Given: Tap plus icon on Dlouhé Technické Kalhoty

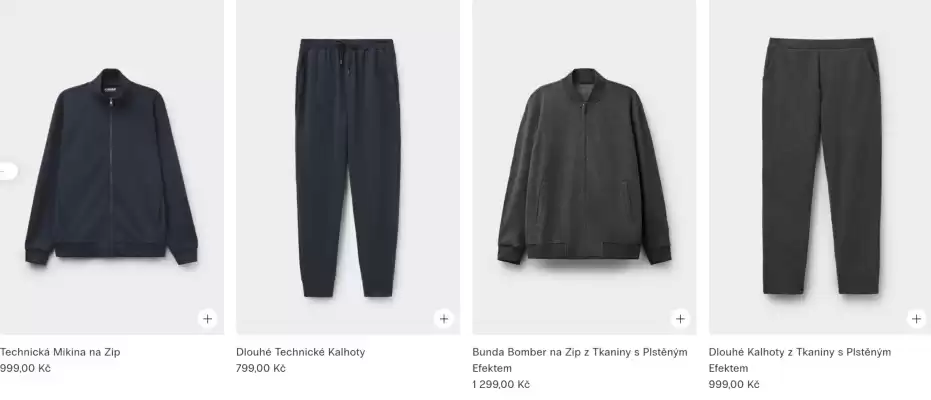Looking at the screenshot, I should (444, 319).
